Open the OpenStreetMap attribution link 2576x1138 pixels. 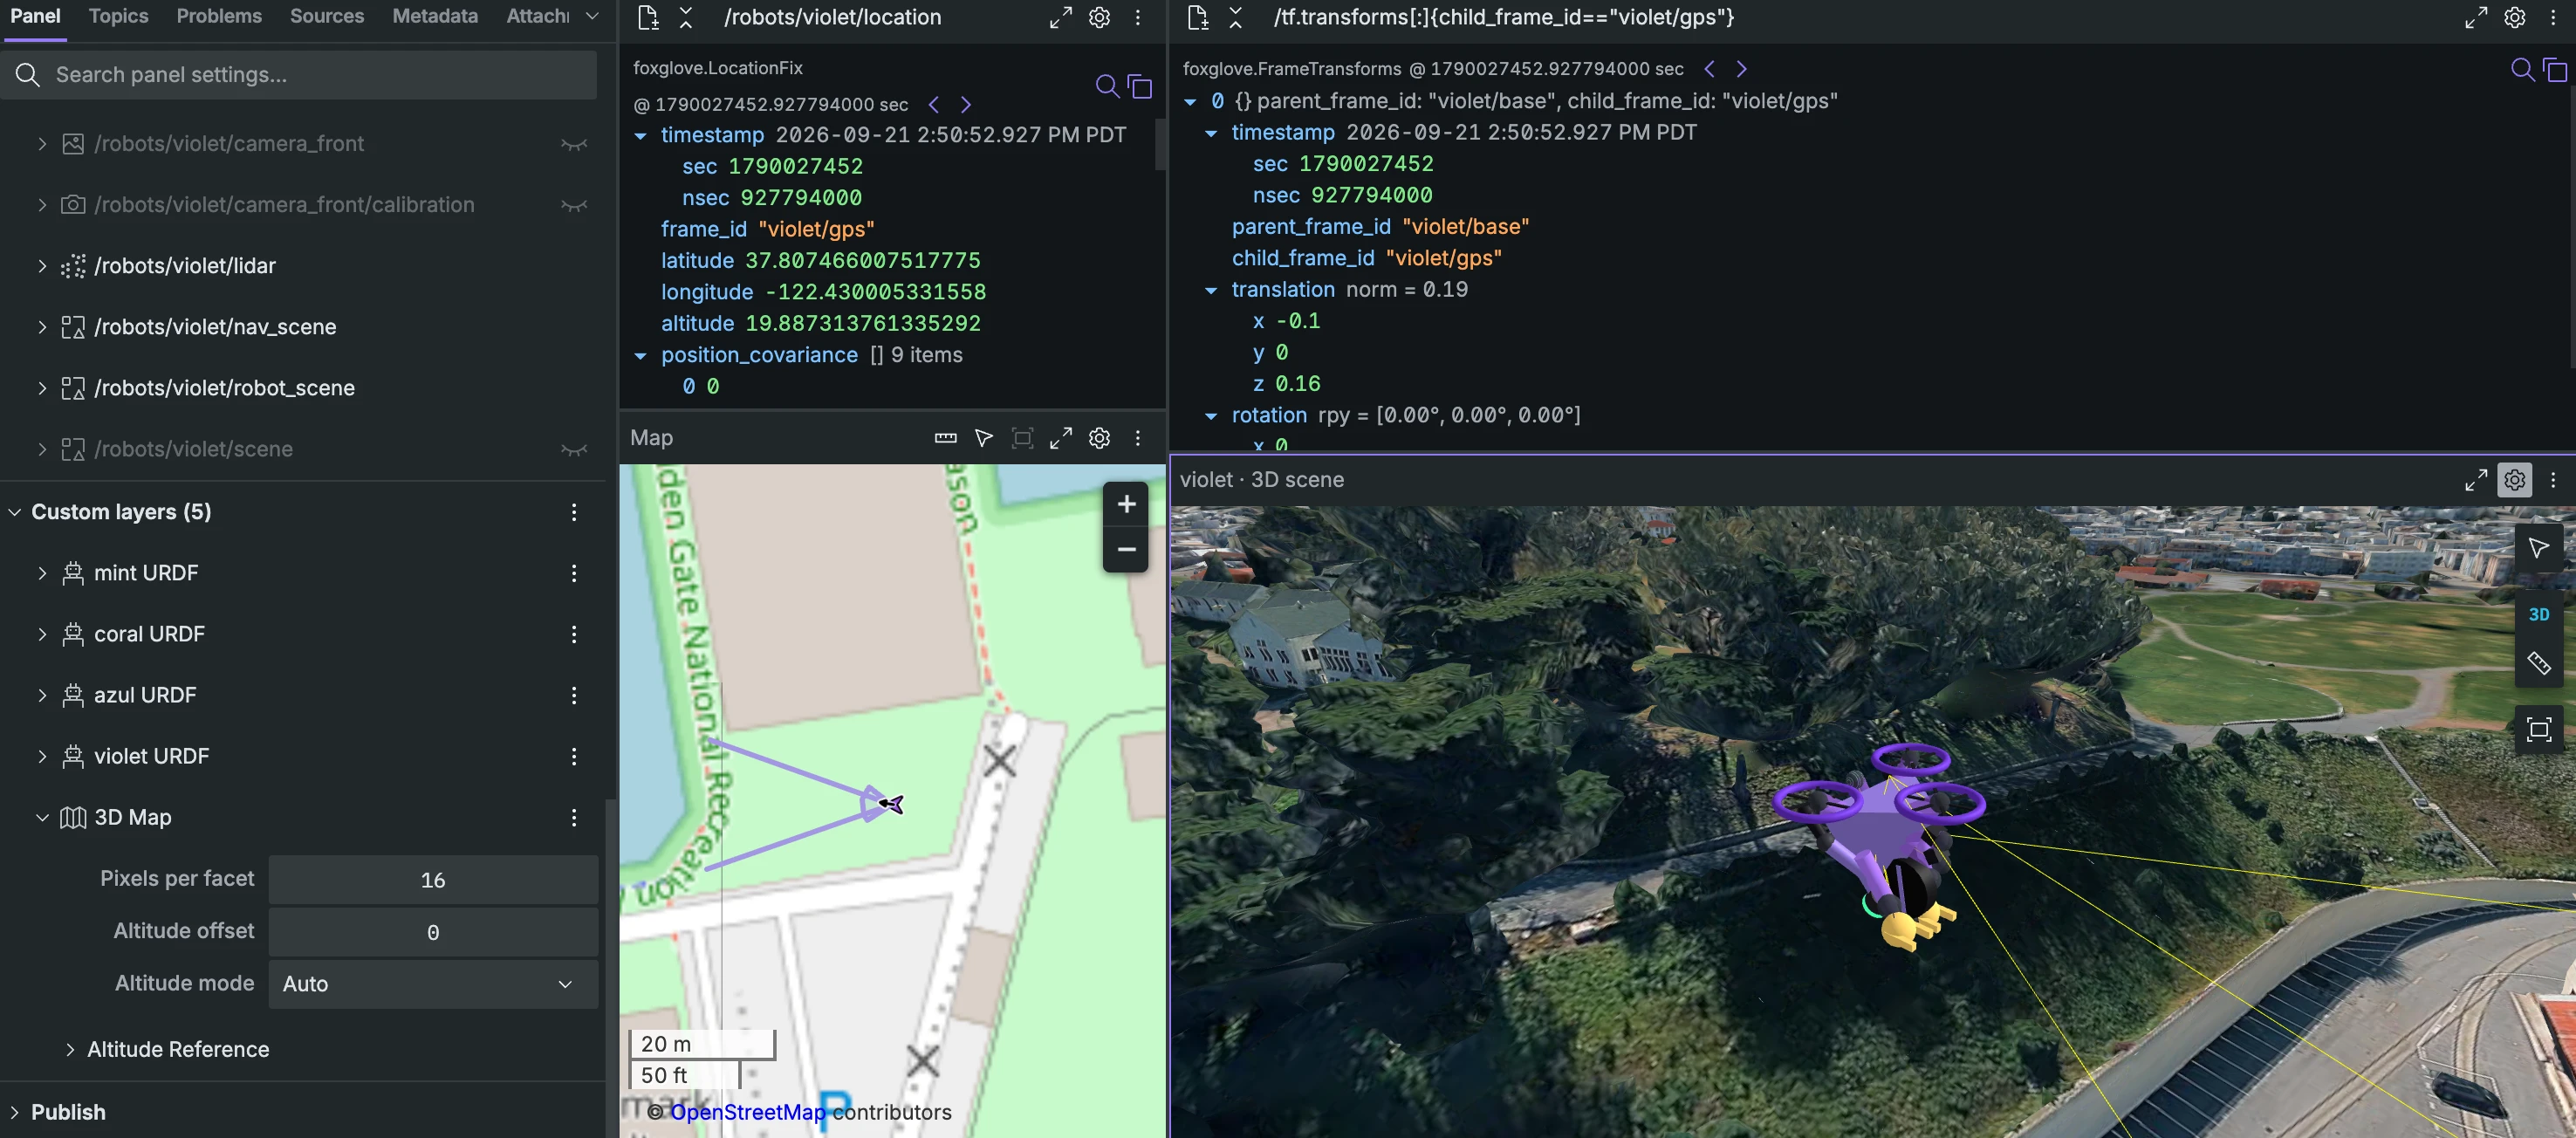(748, 1112)
